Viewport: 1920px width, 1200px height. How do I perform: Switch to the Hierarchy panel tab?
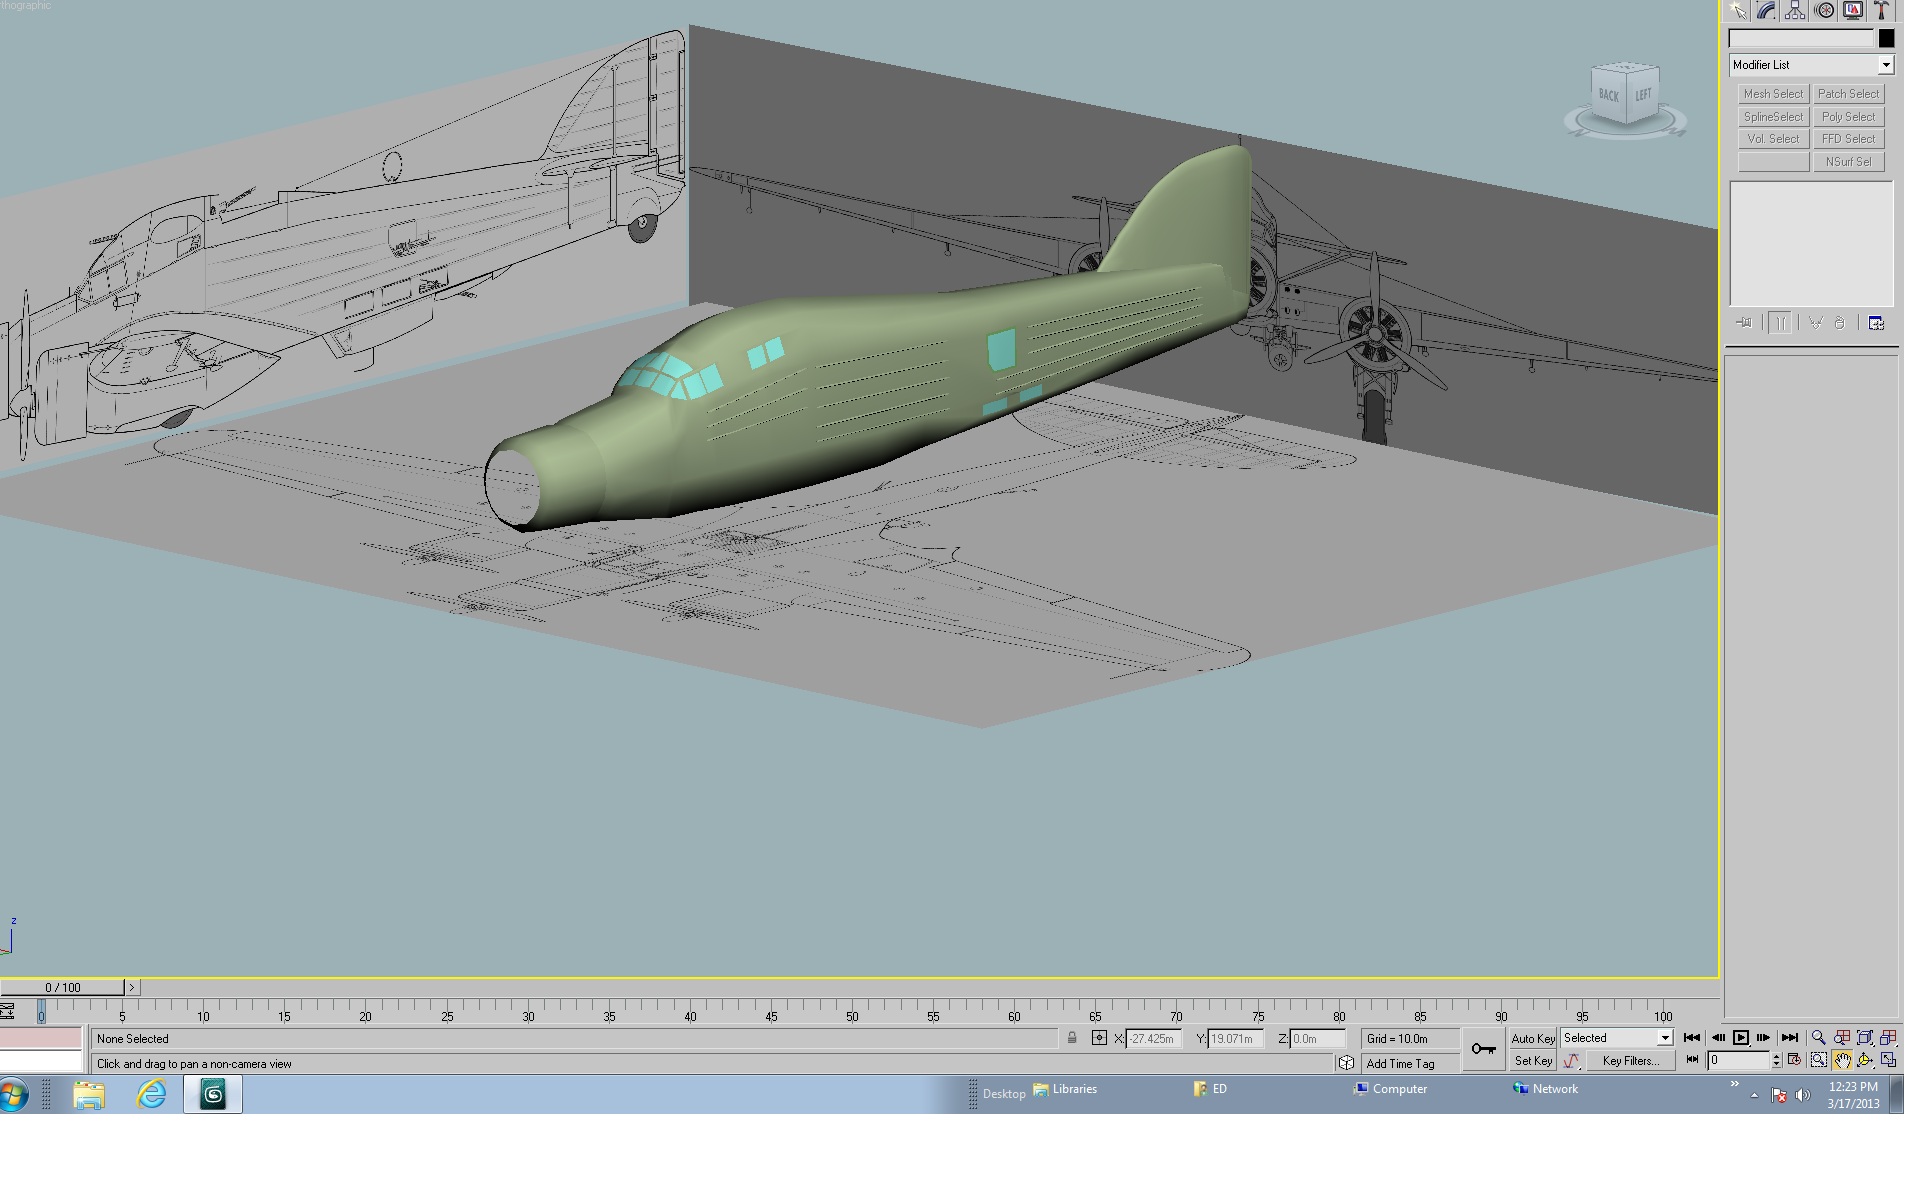(x=1796, y=11)
